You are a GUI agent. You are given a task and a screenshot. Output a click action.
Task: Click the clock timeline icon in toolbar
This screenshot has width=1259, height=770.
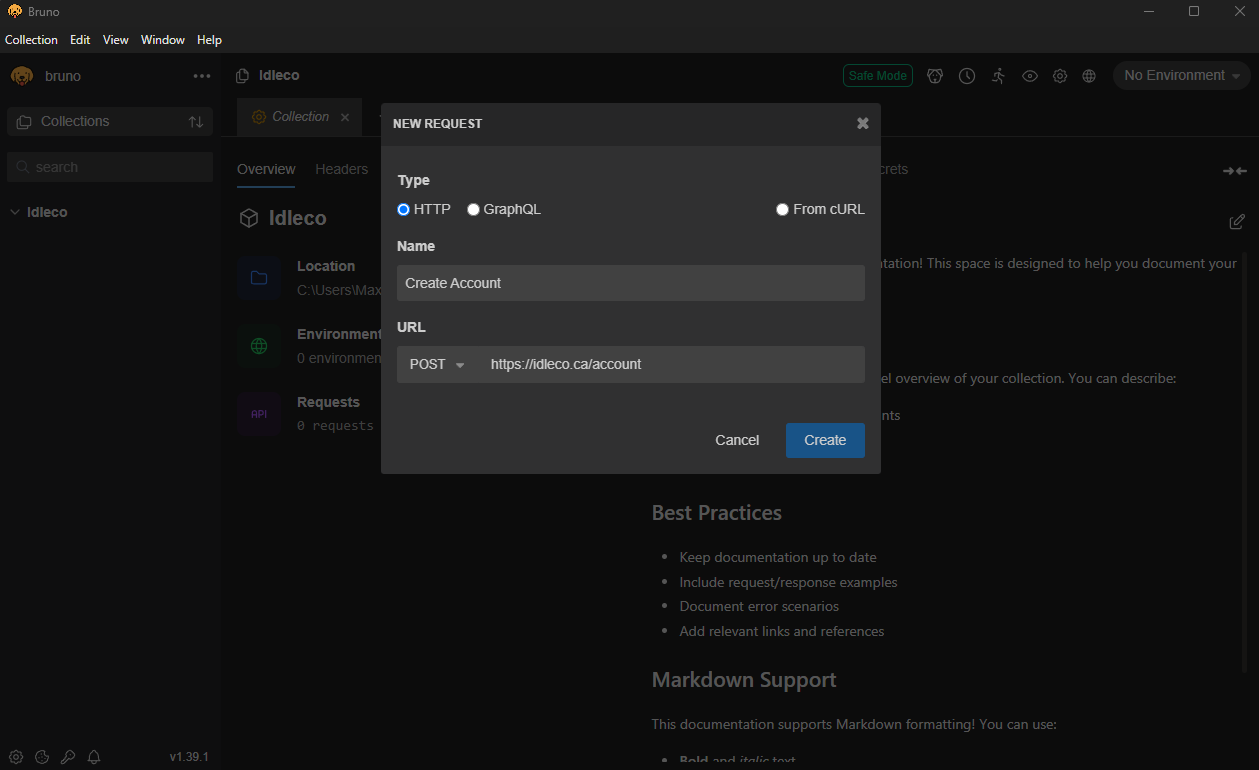coord(967,76)
